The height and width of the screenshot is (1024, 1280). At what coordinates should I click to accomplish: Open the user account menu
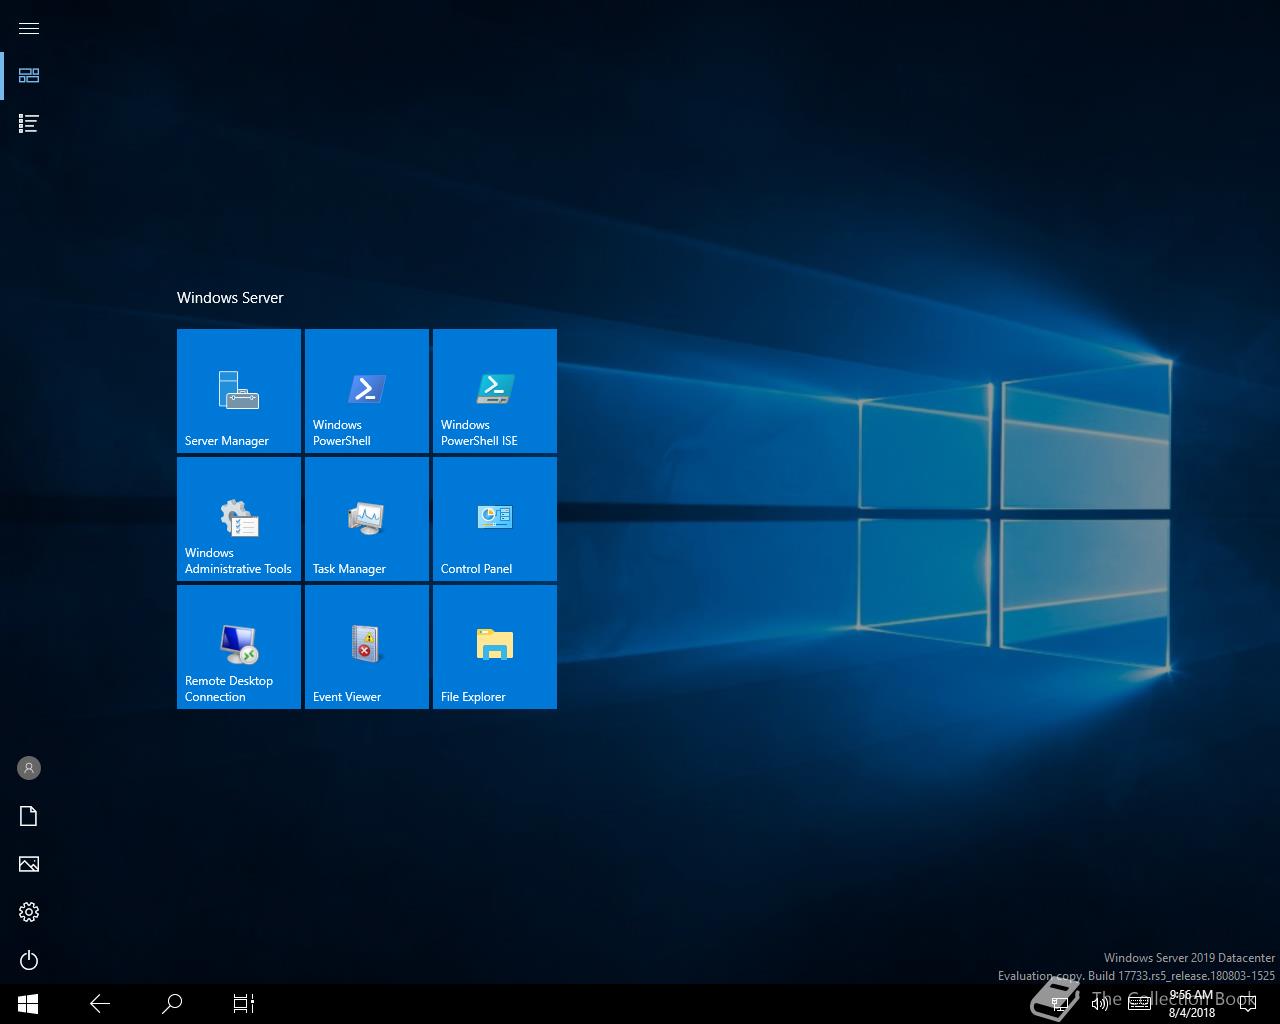[x=29, y=768]
